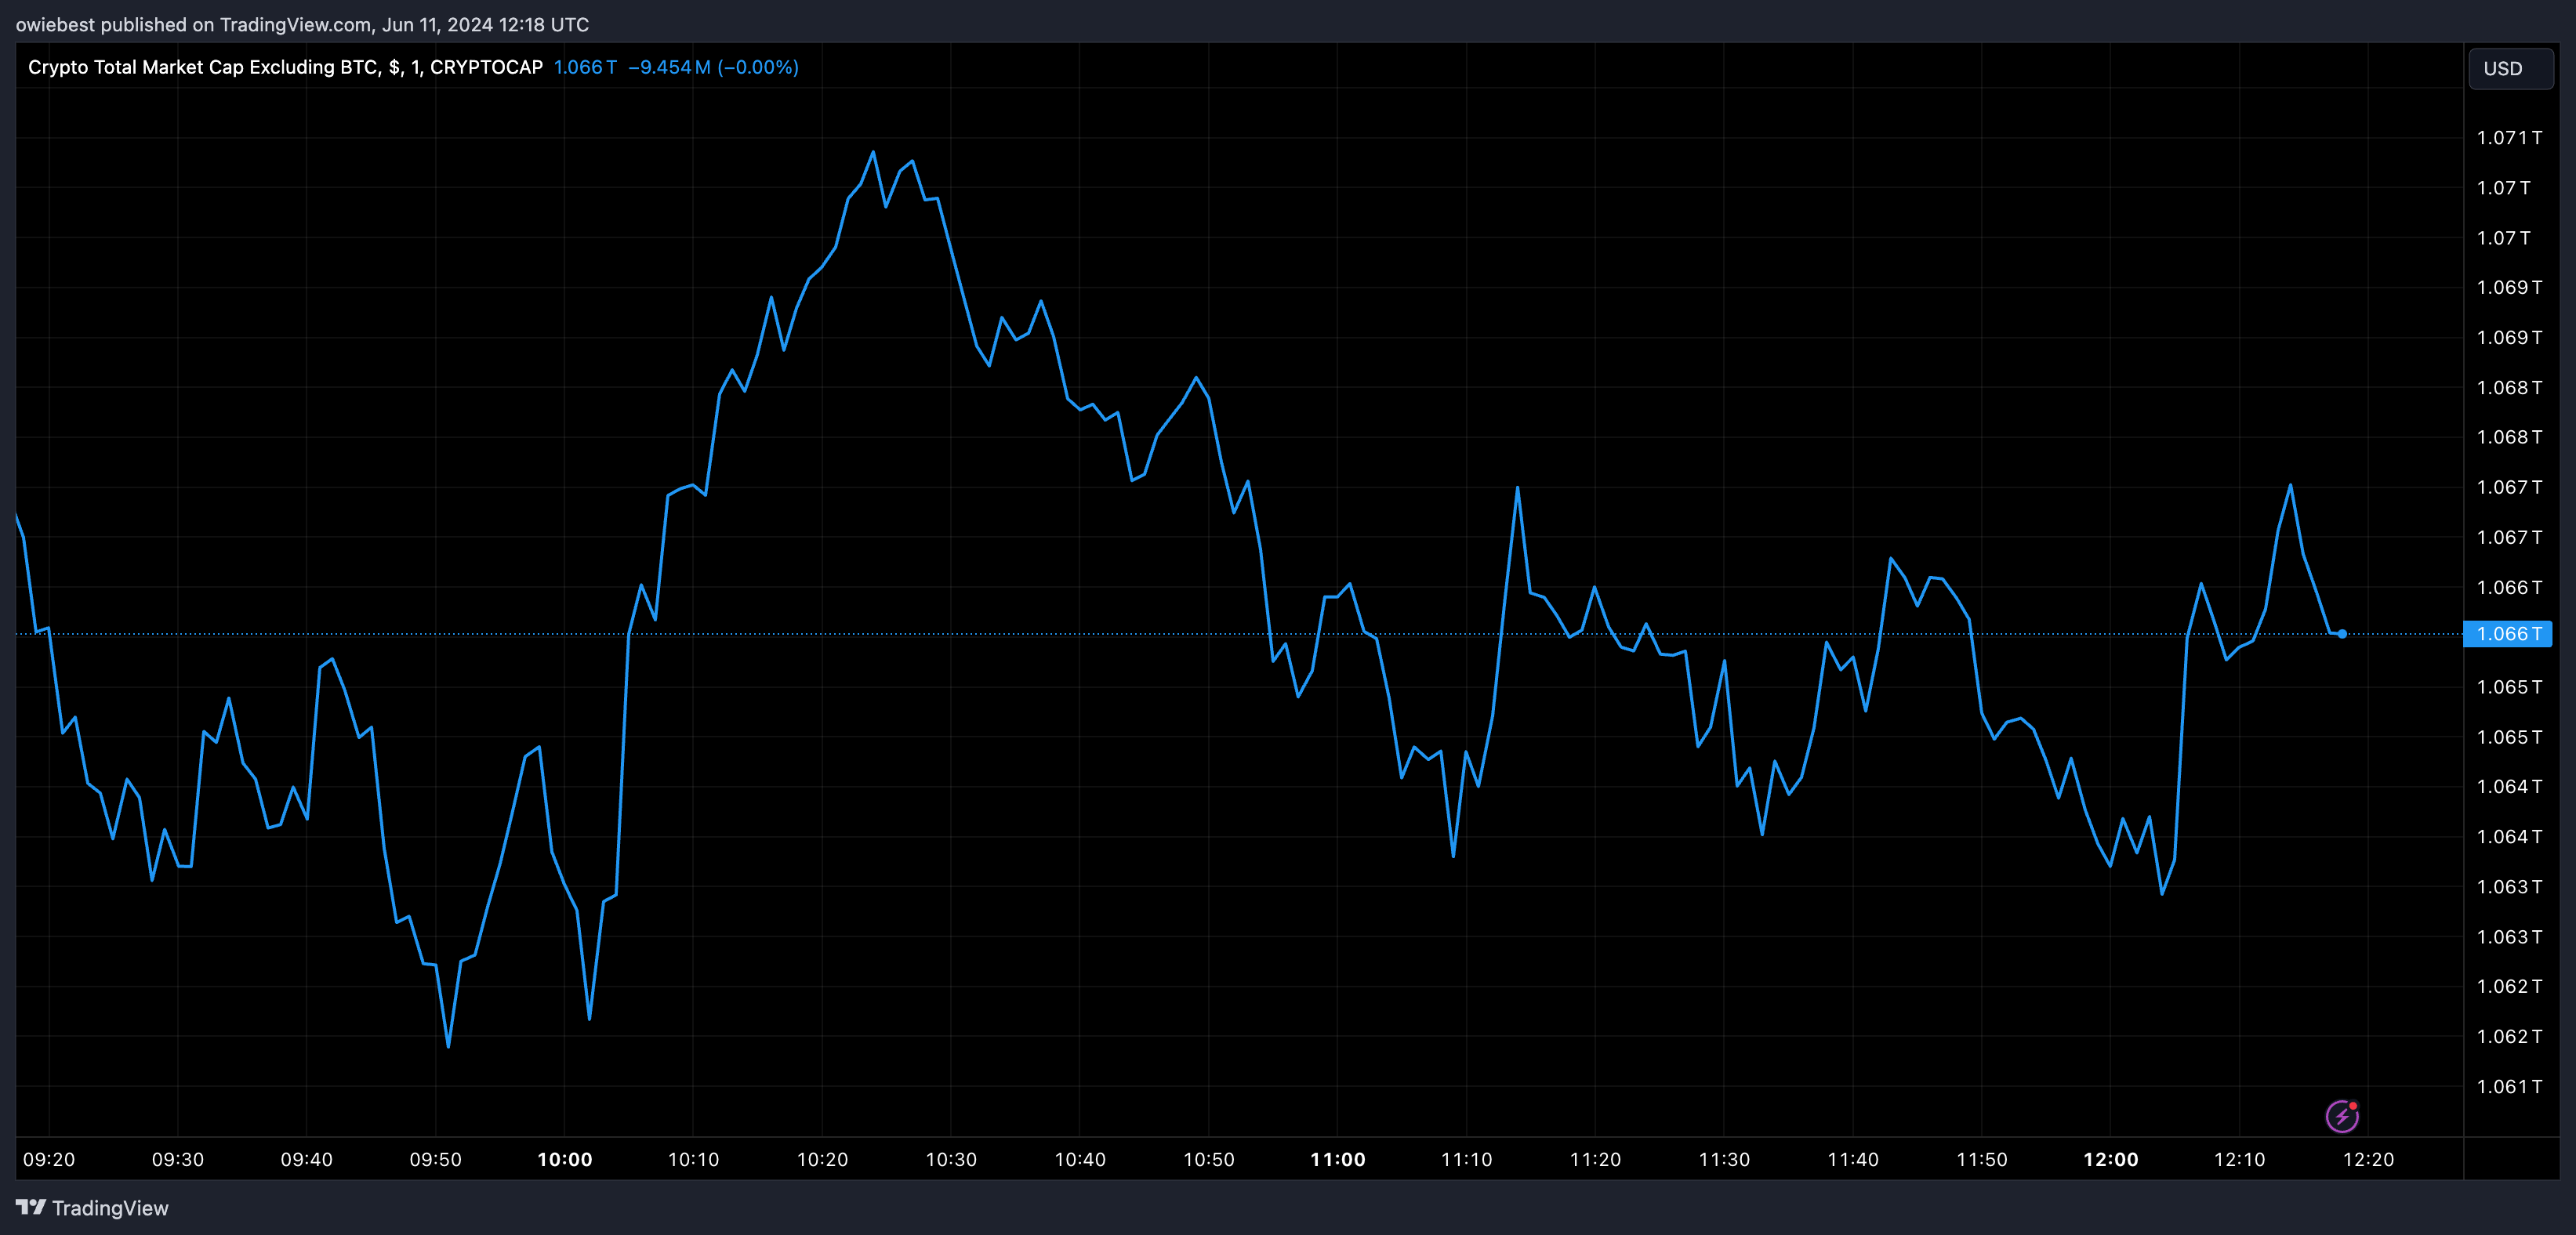
Task: Click the 11:30 time axis label
Action: [x=1725, y=1159]
